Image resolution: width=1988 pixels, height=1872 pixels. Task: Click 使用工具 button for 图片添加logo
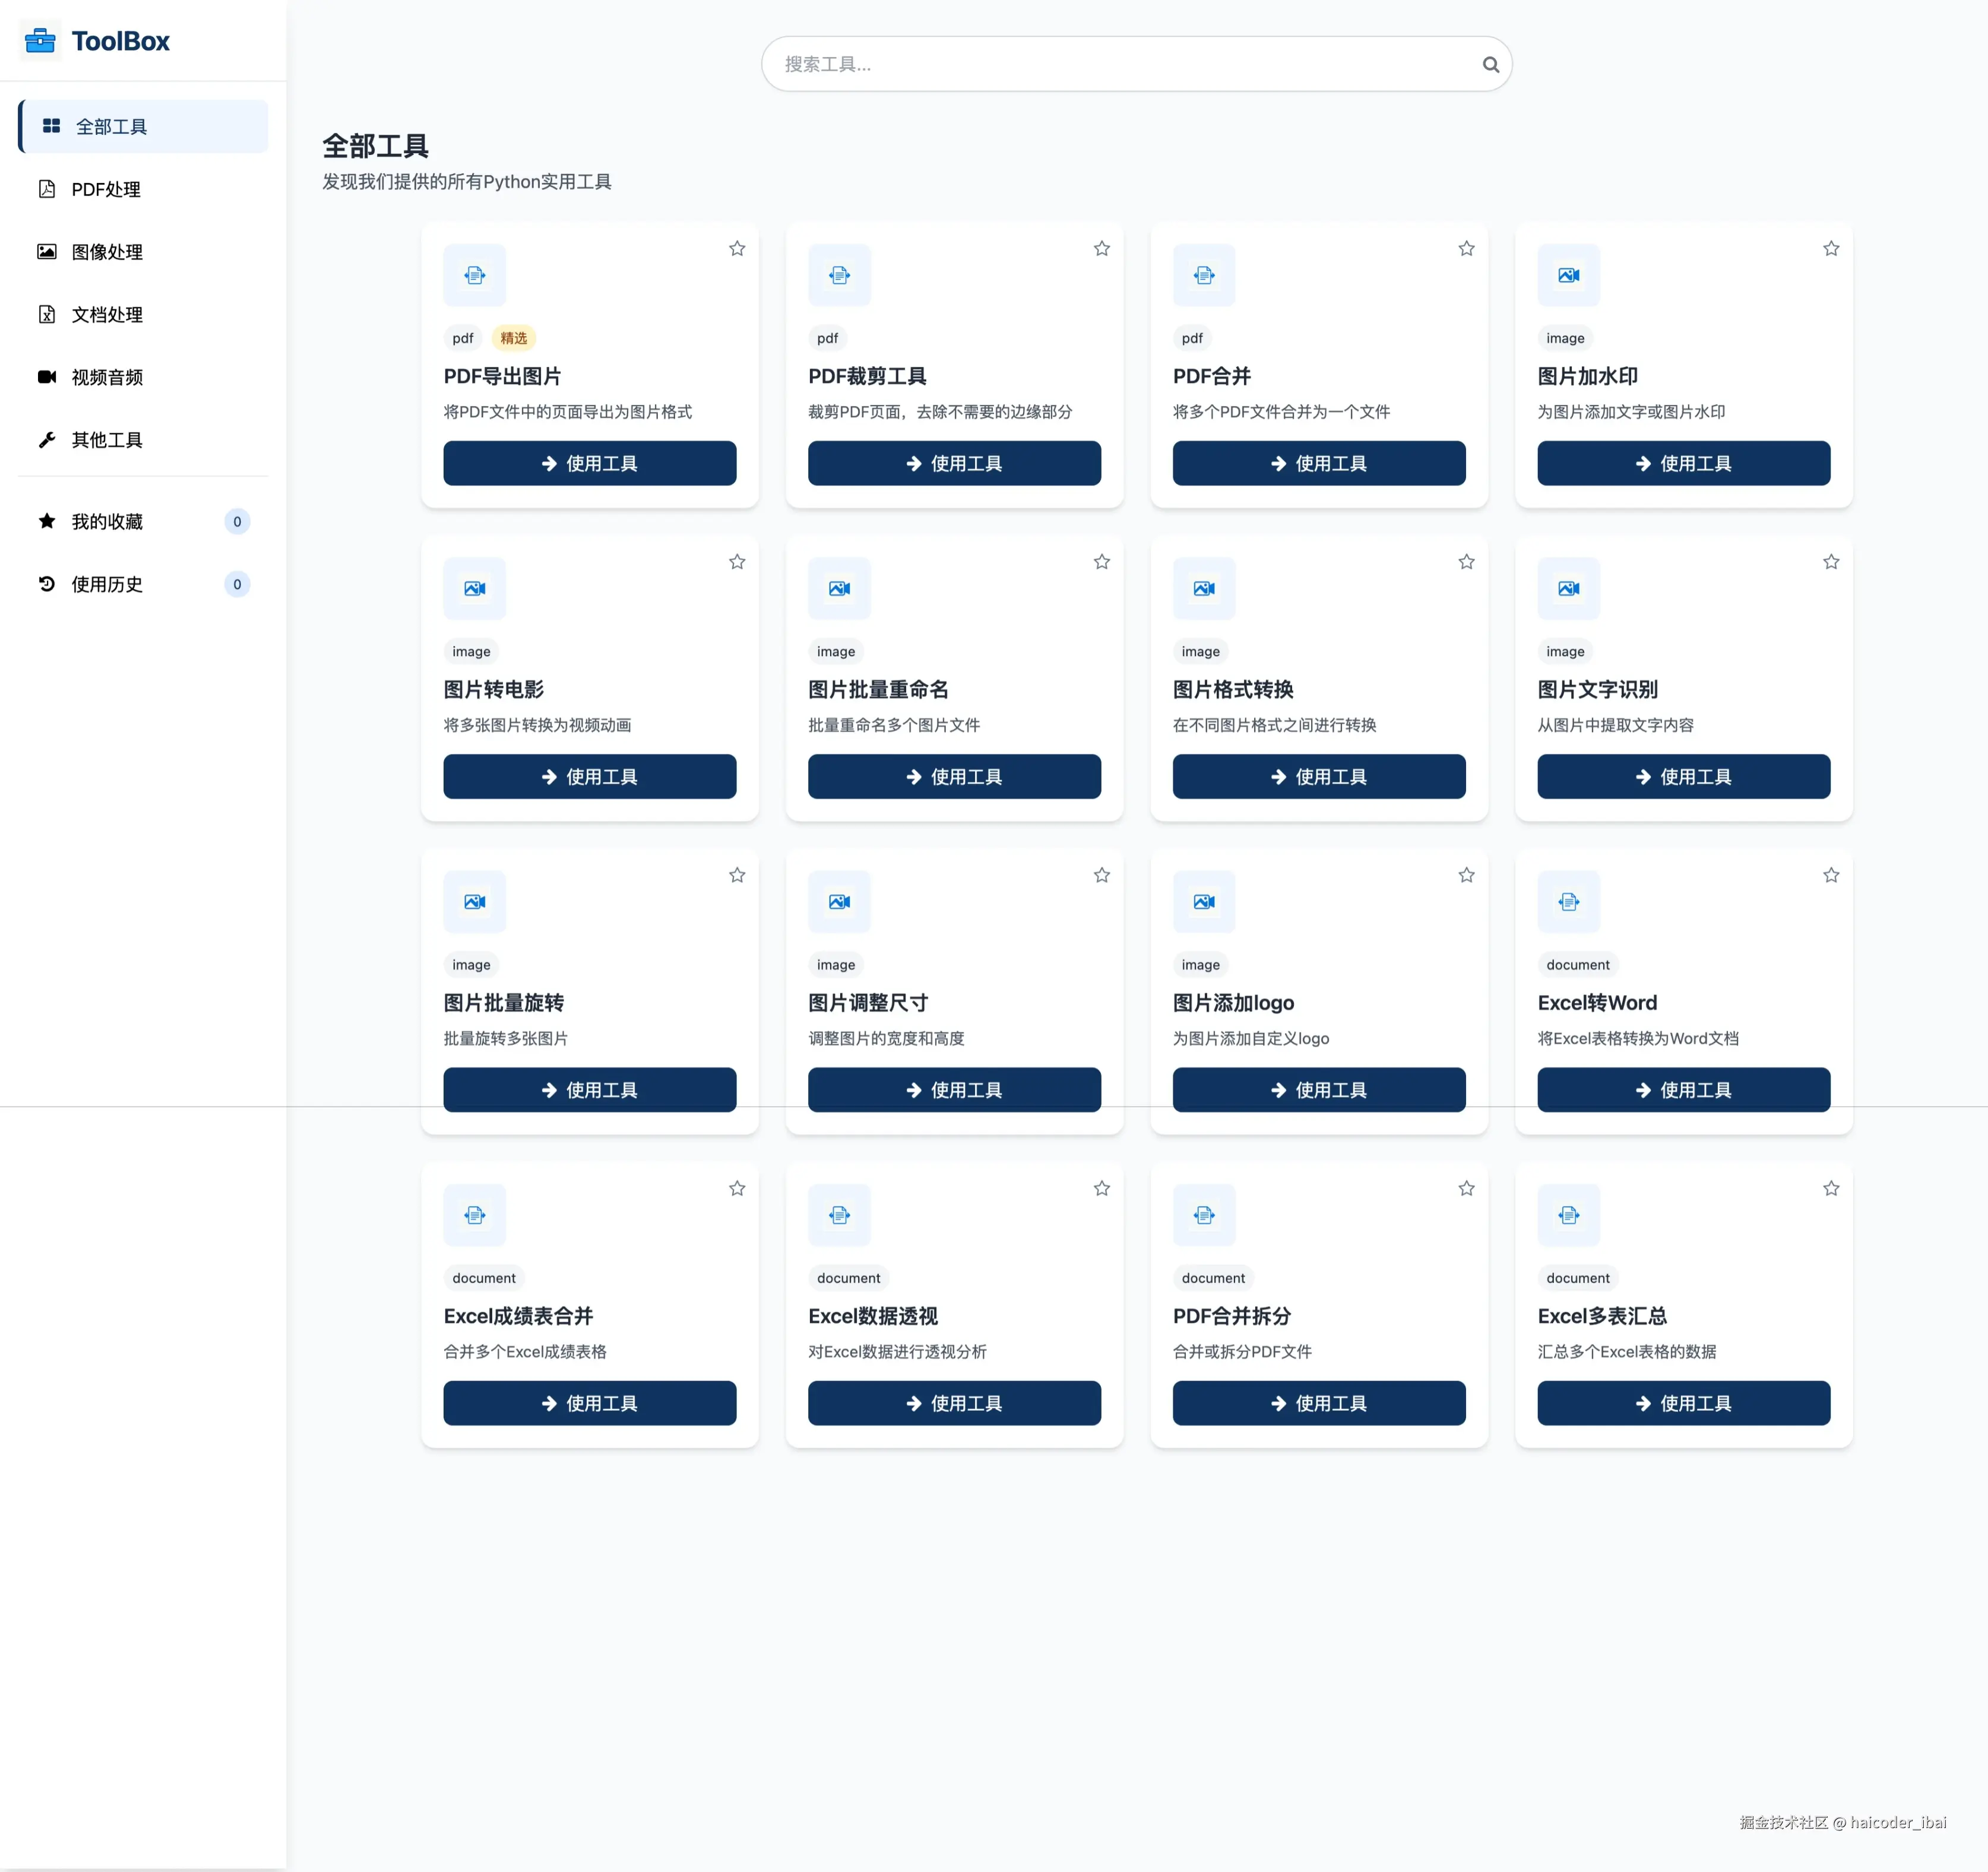(x=1318, y=1090)
